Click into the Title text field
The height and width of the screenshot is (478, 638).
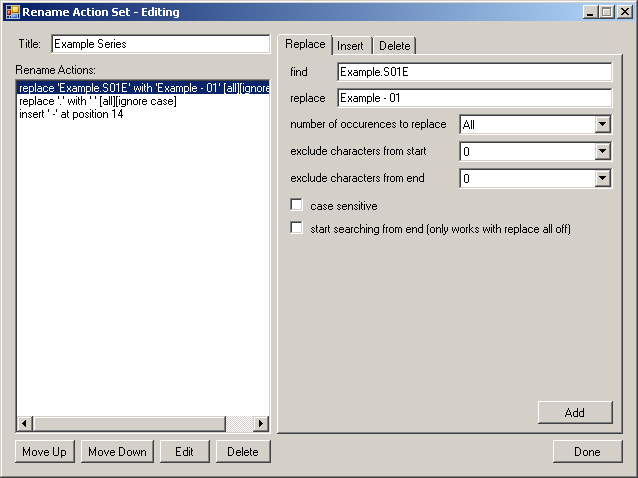[x=160, y=44]
